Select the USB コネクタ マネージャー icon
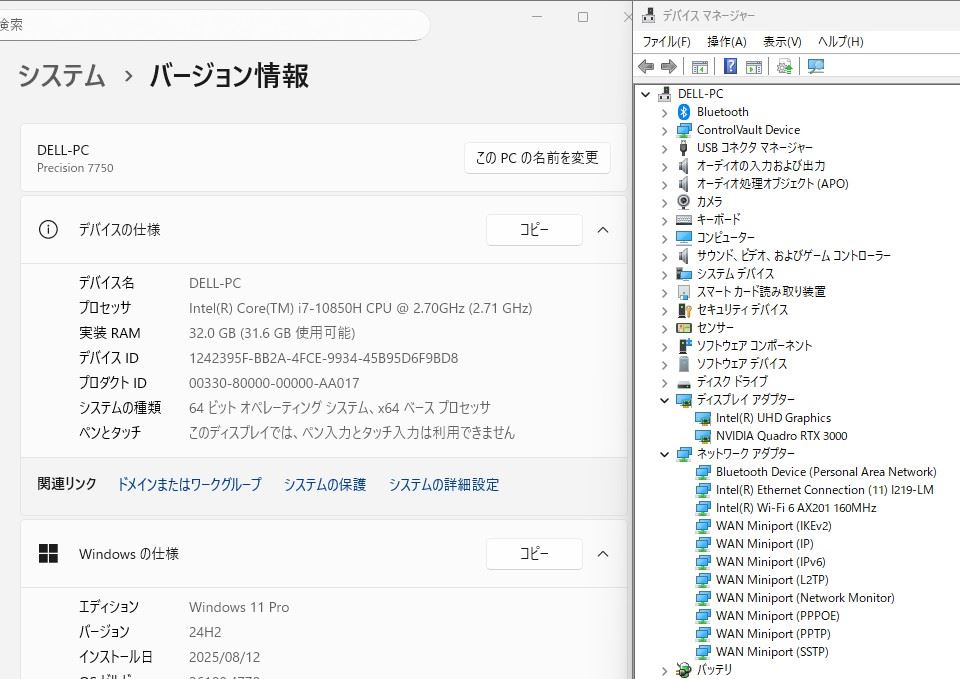960x679 pixels. pos(684,148)
